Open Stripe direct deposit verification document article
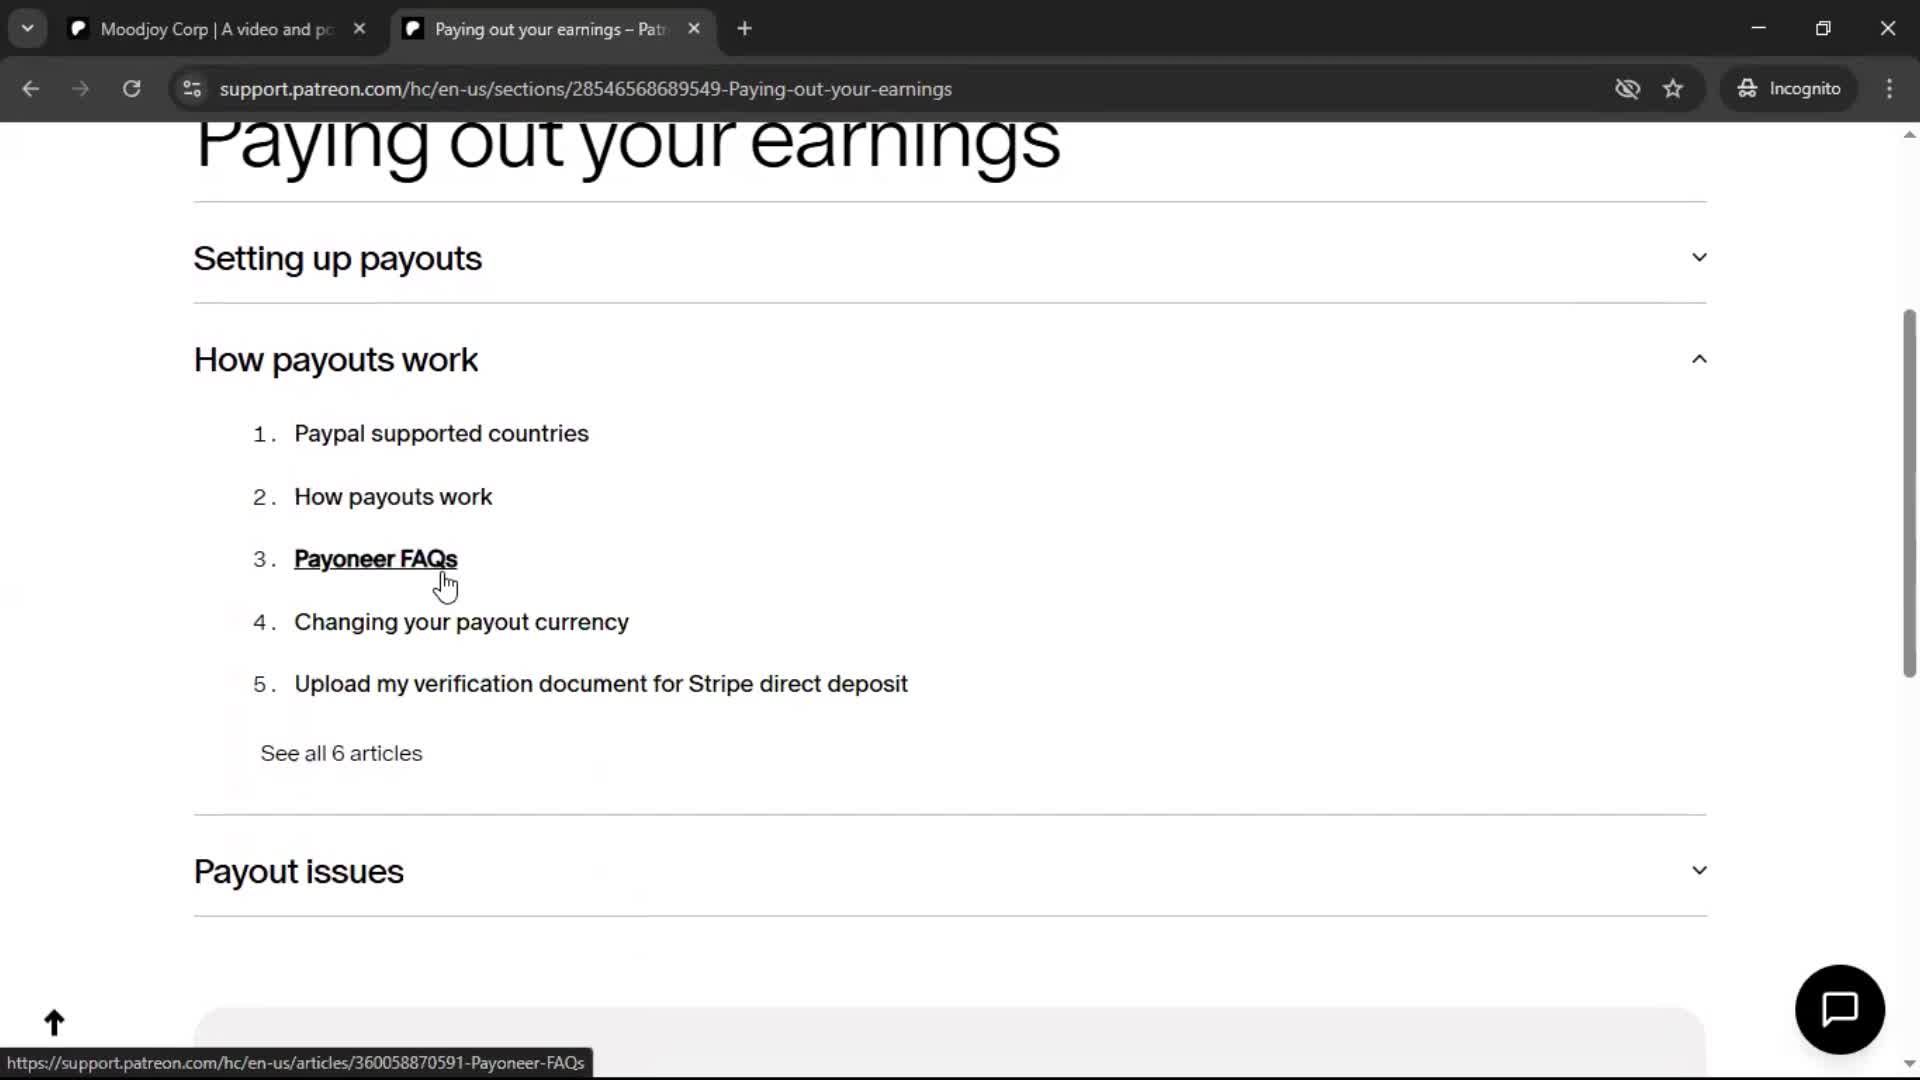Viewport: 1920px width, 1080px height. click(x=601, y=684)
